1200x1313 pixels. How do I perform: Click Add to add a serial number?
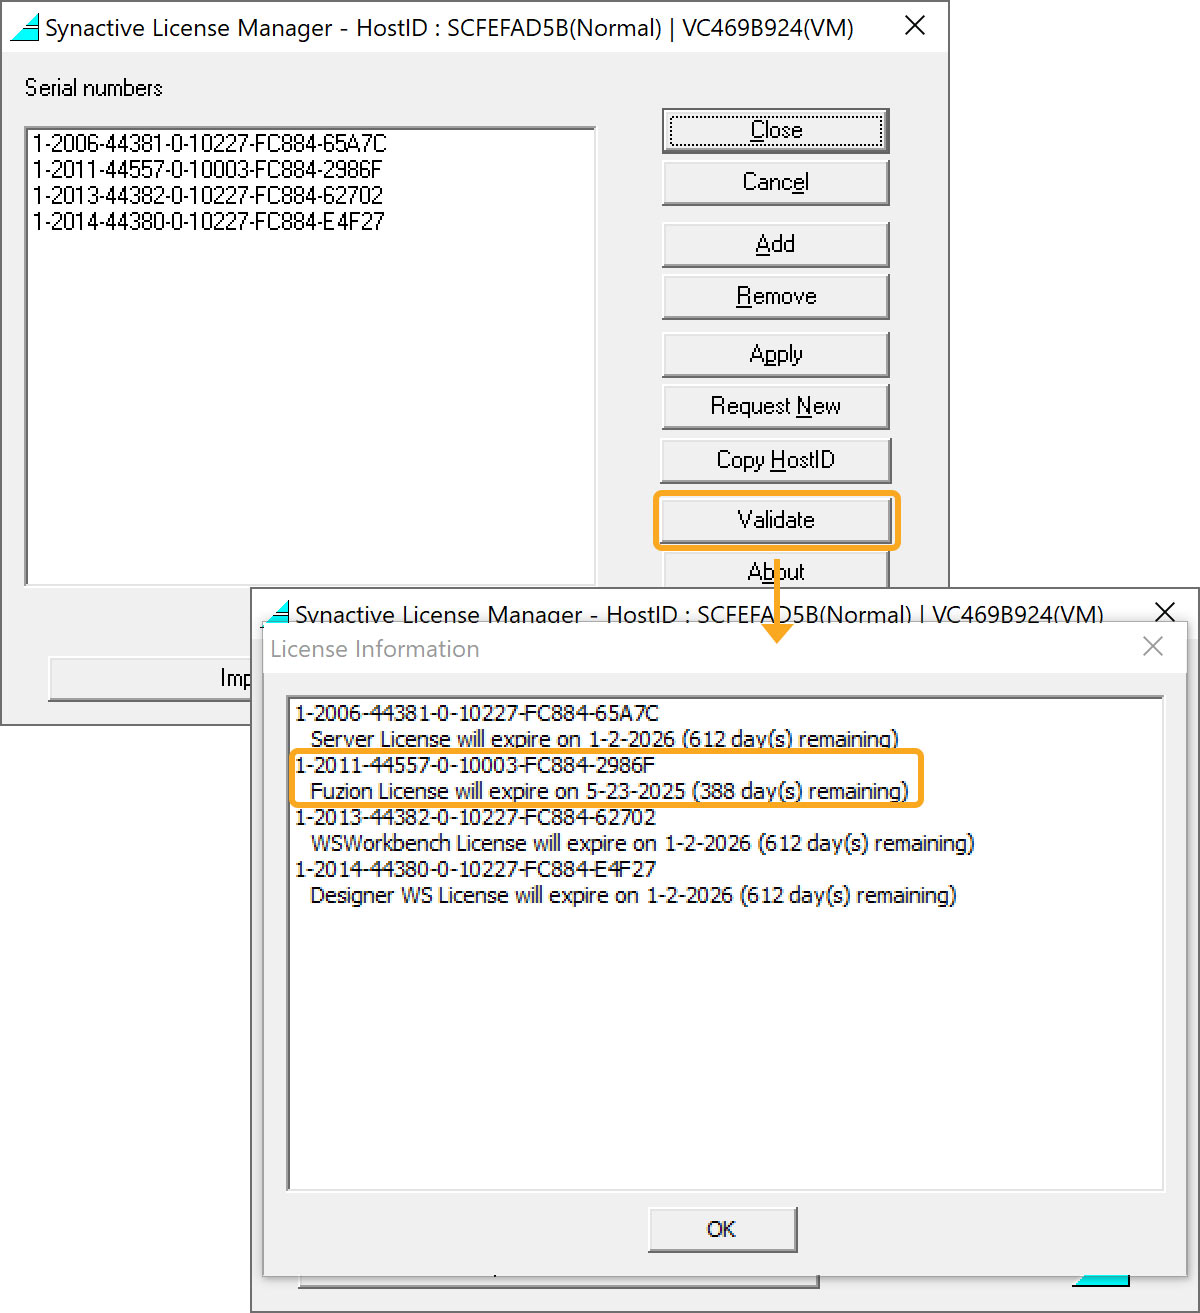(x=775, y=244)
